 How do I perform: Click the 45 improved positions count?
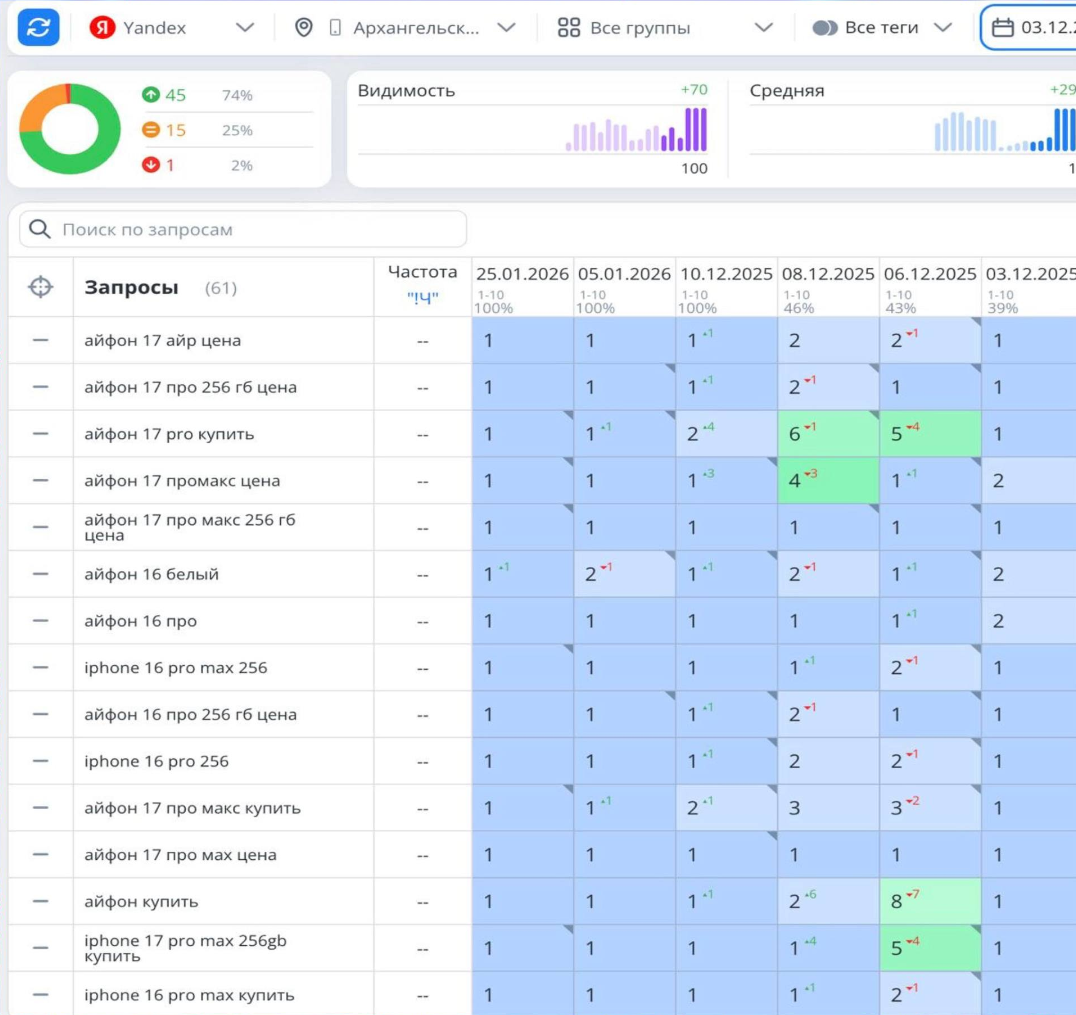coord(176,95)
